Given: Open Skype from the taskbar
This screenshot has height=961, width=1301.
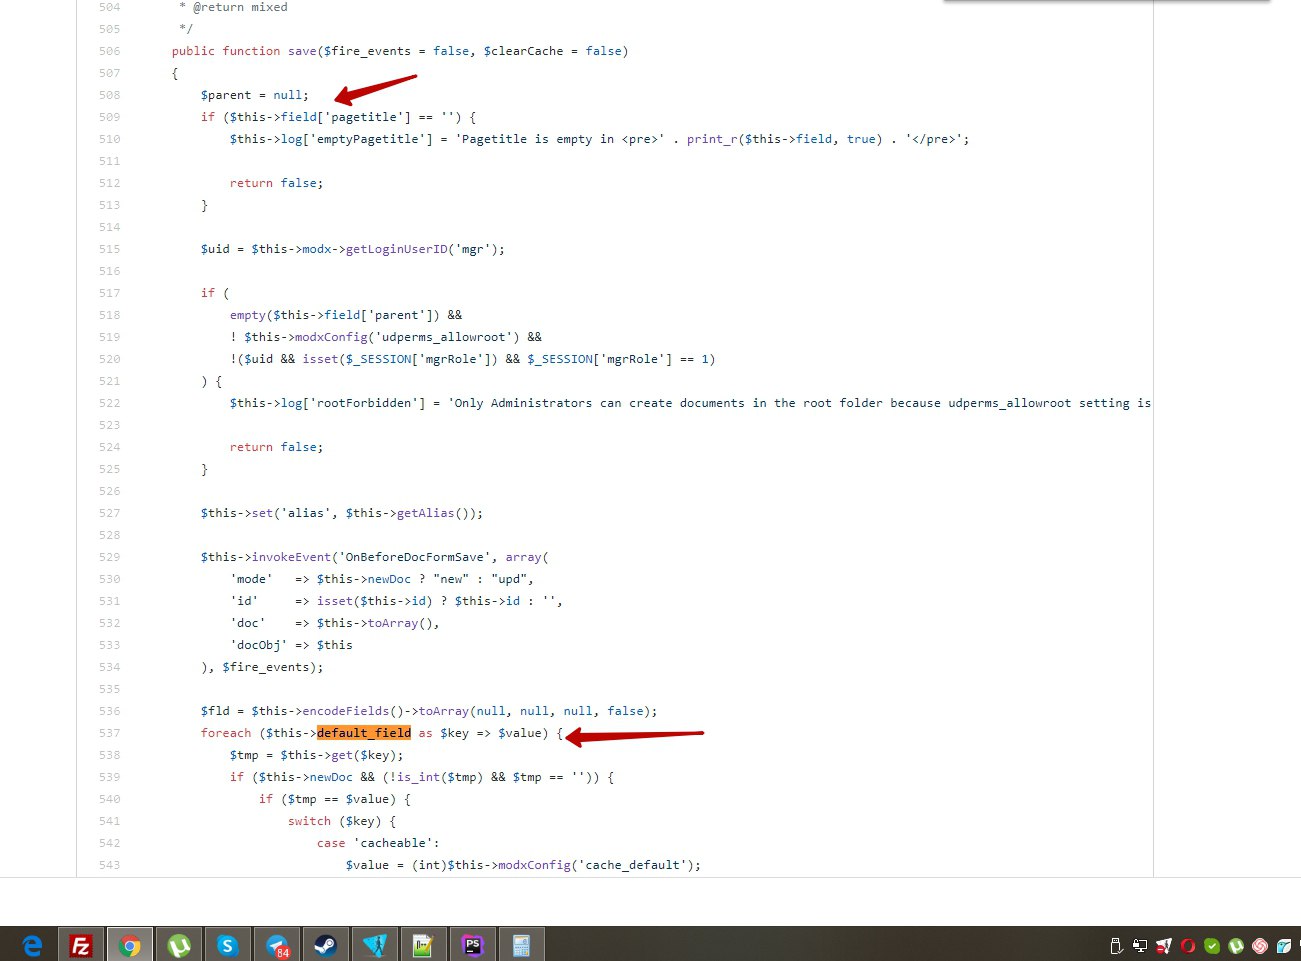Looking at the screenshot, I should [228, 945].
